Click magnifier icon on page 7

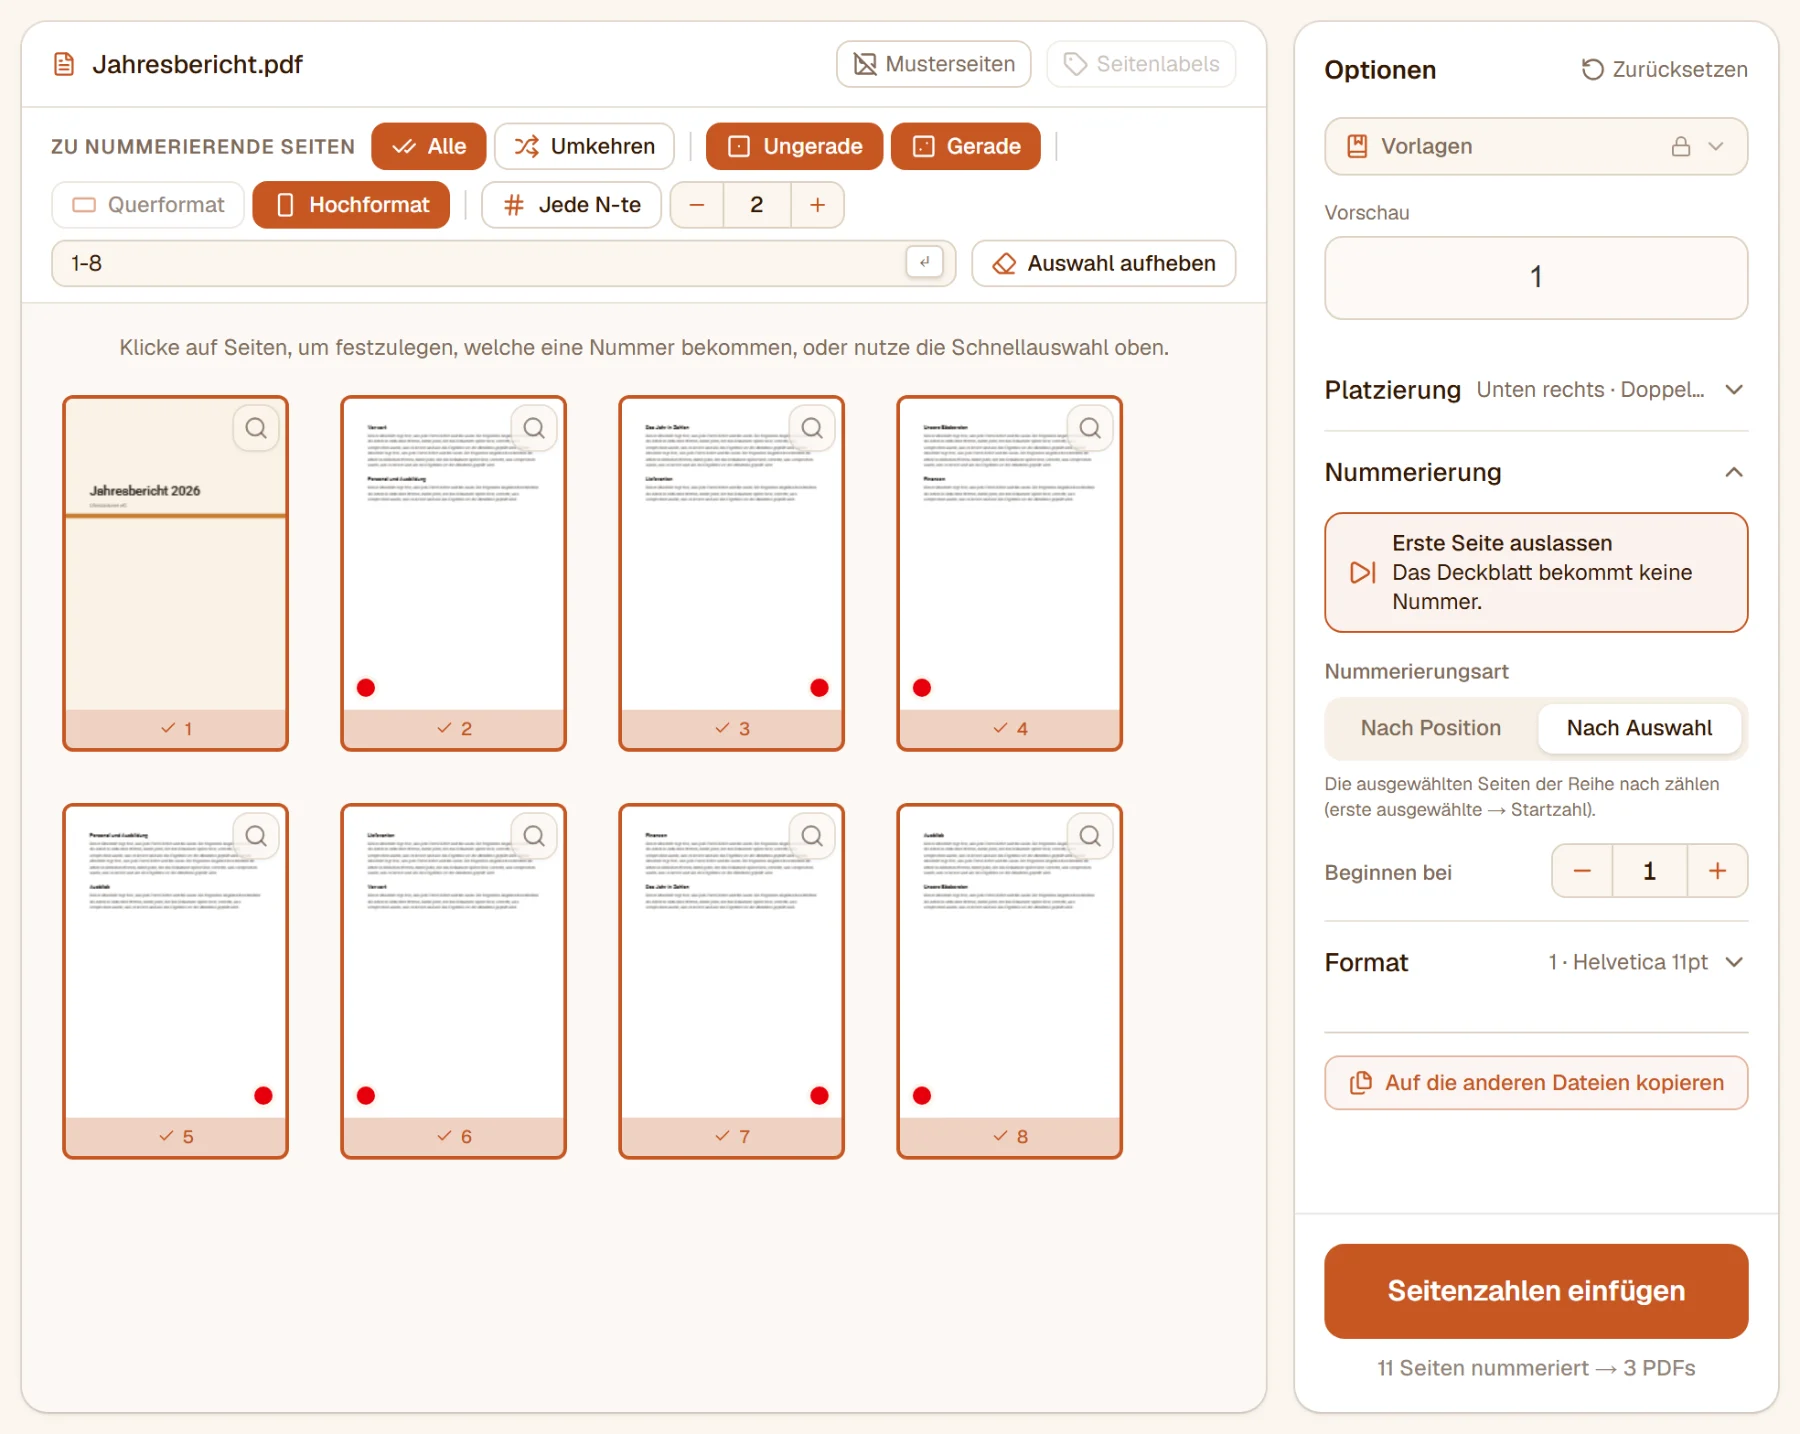[x=812, y=836]
